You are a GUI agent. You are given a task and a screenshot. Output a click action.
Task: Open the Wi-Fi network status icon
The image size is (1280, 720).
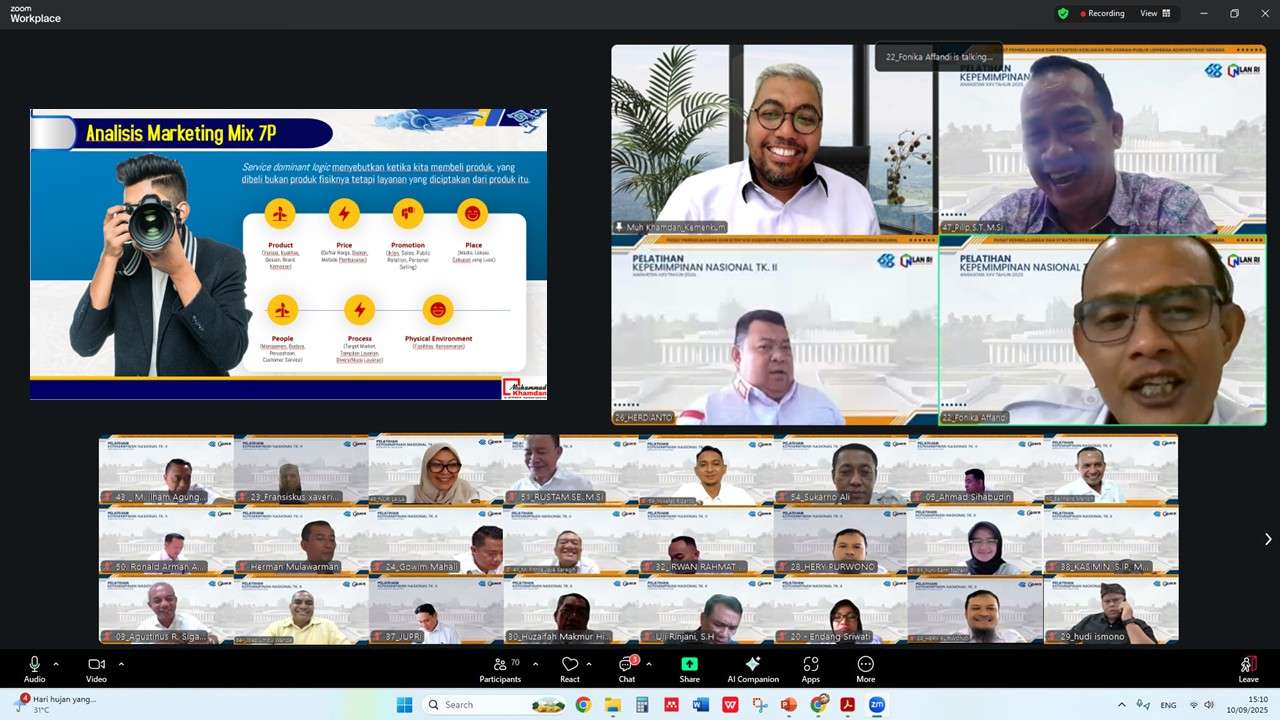click(1193, 705)
